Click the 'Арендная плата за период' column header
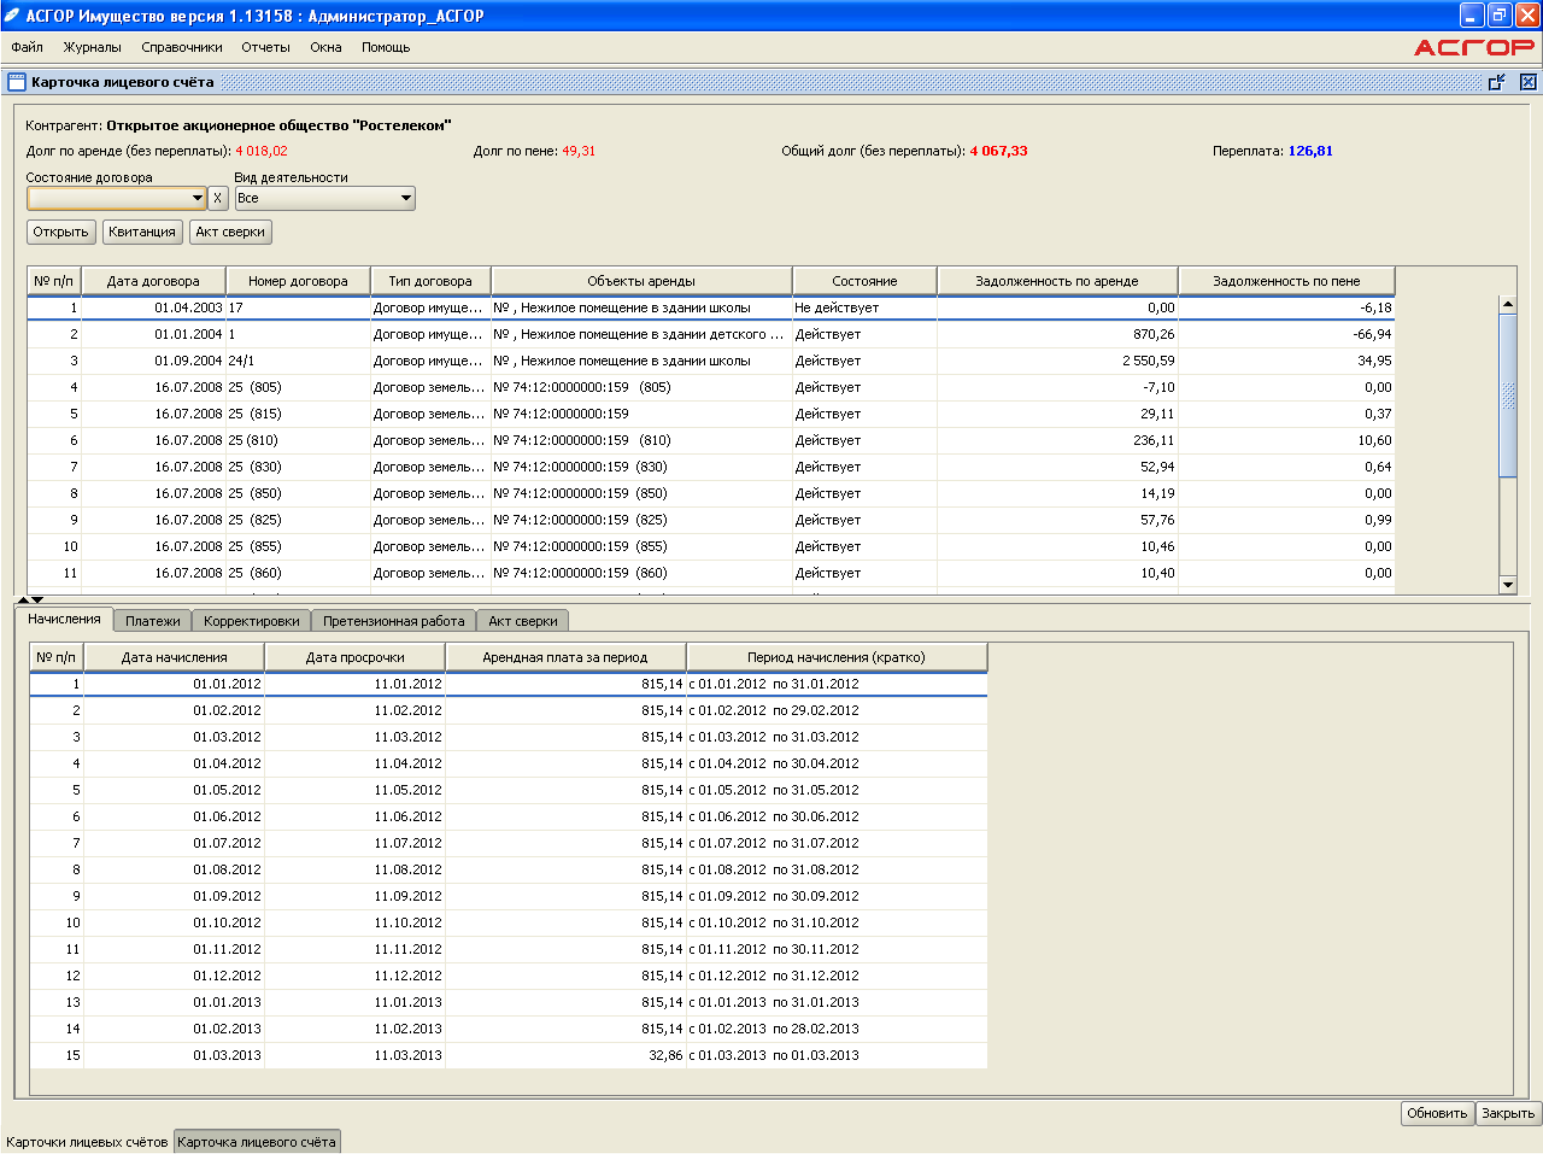The height and width of the screenshot is (1154, 1543). (565, 657)
